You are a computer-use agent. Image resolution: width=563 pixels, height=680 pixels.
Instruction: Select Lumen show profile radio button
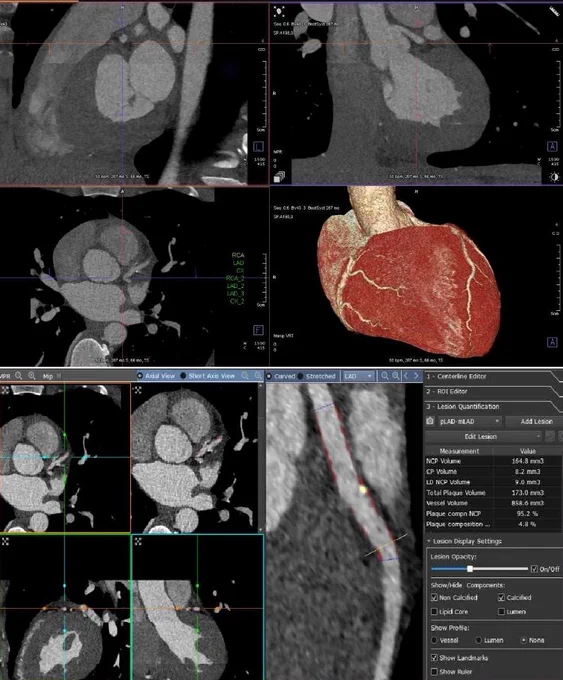479,640
